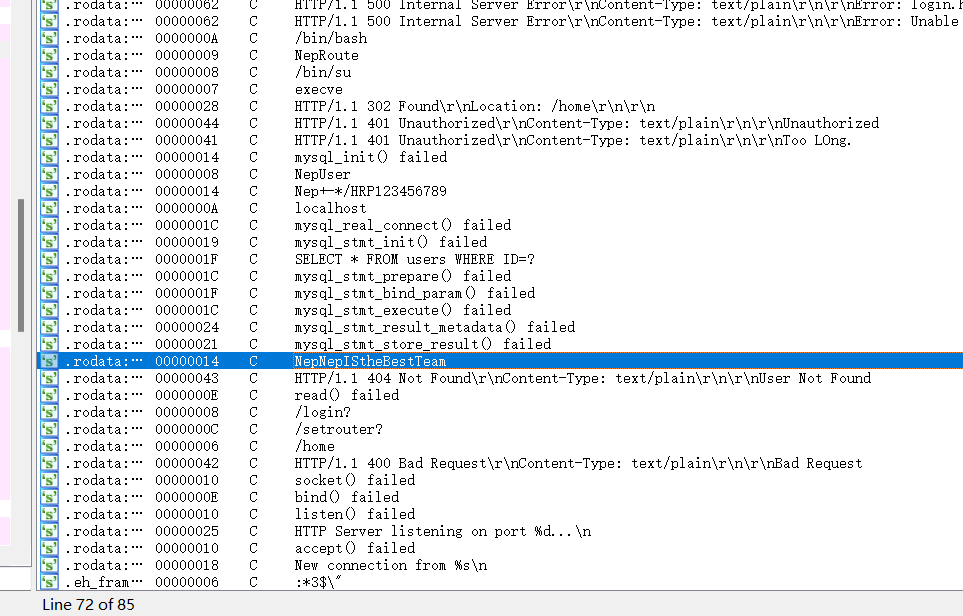963x616 pixels.
Task: Click the string icon for localhost entry
Action: 48,208
